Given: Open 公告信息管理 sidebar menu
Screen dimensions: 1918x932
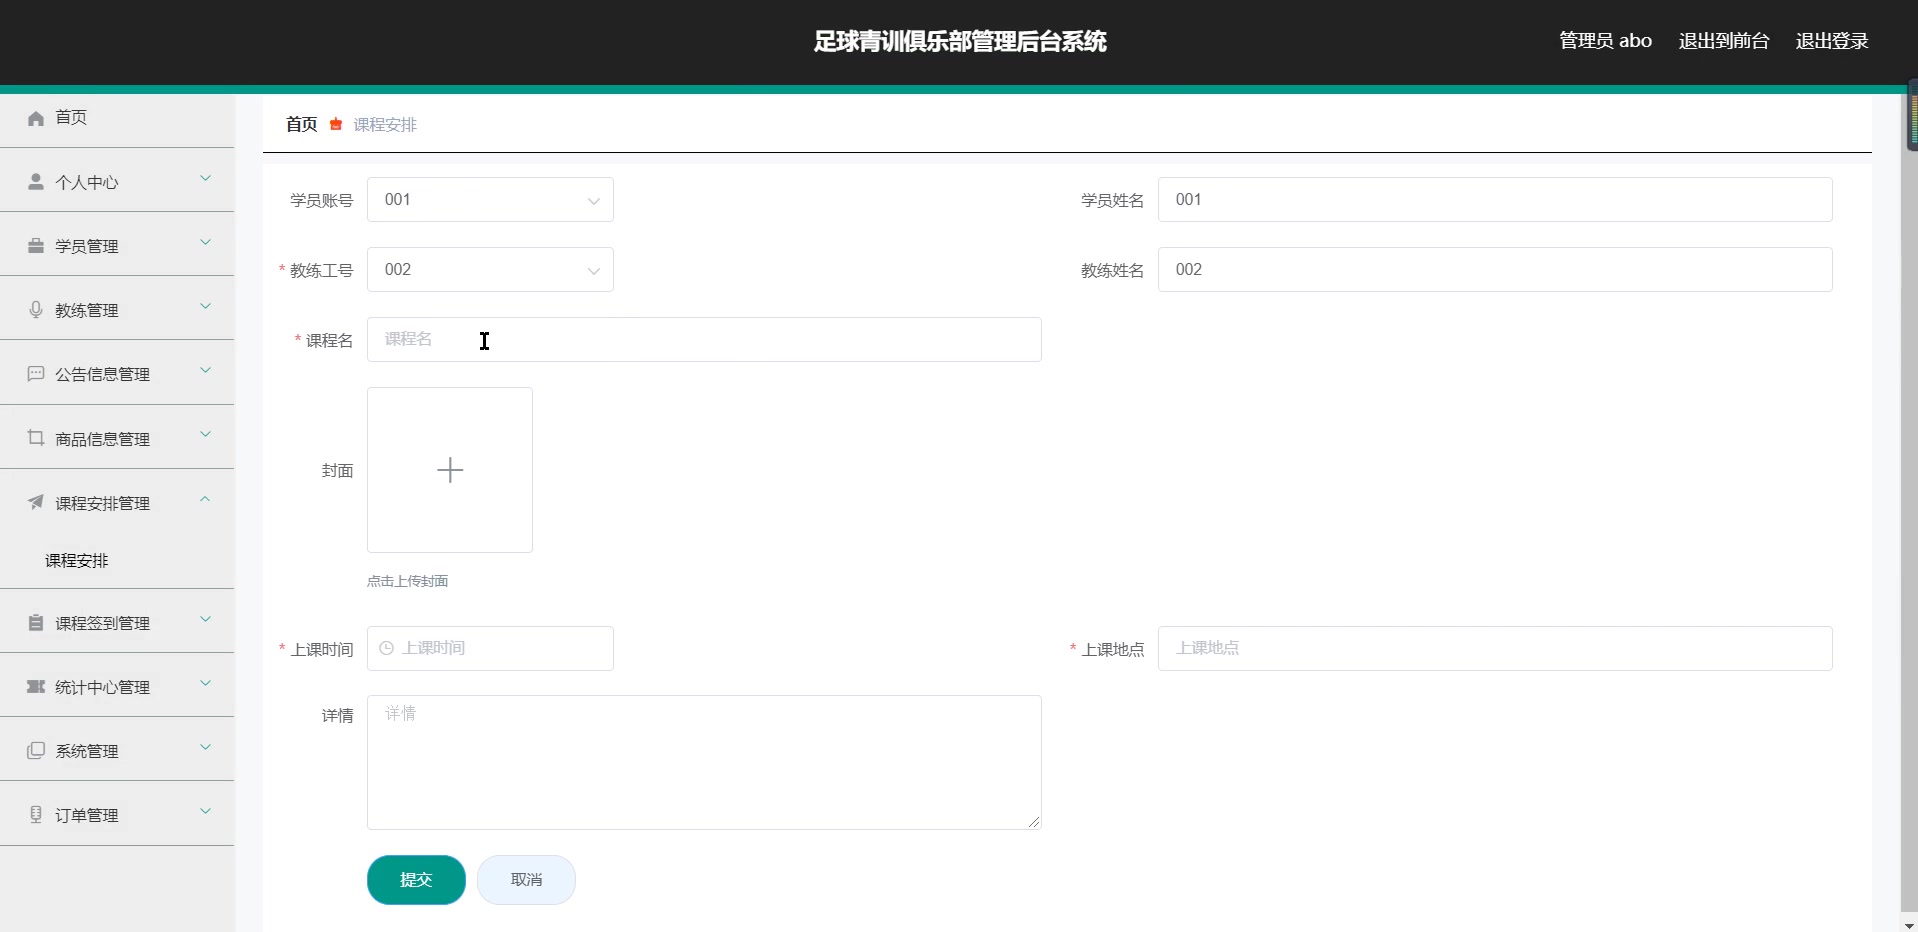Looking at the screenshot, I should coord(117,374).
